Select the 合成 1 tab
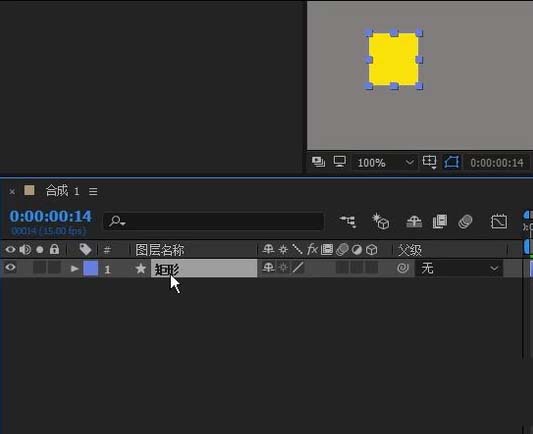 click(x=63, y=191)
